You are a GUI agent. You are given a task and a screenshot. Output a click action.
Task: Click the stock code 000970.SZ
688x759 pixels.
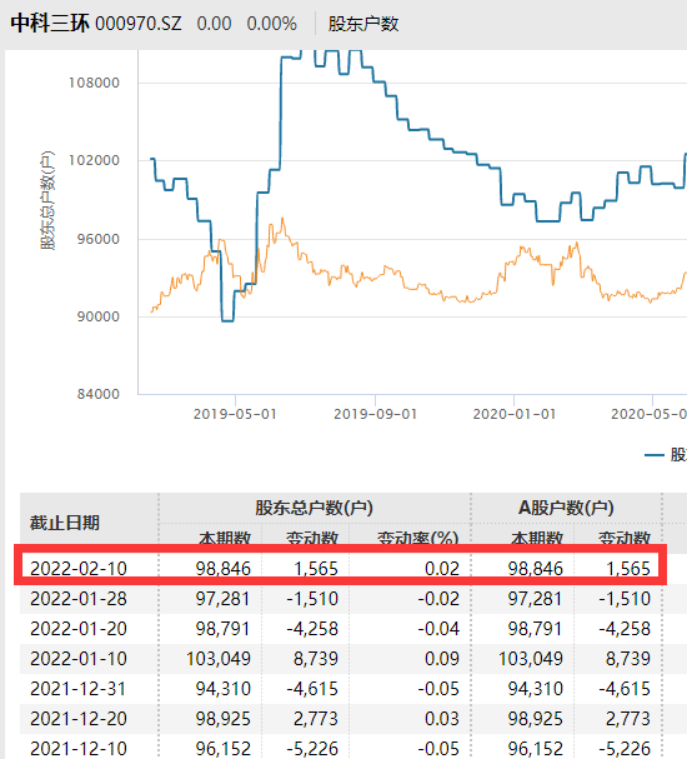point(138,23)
